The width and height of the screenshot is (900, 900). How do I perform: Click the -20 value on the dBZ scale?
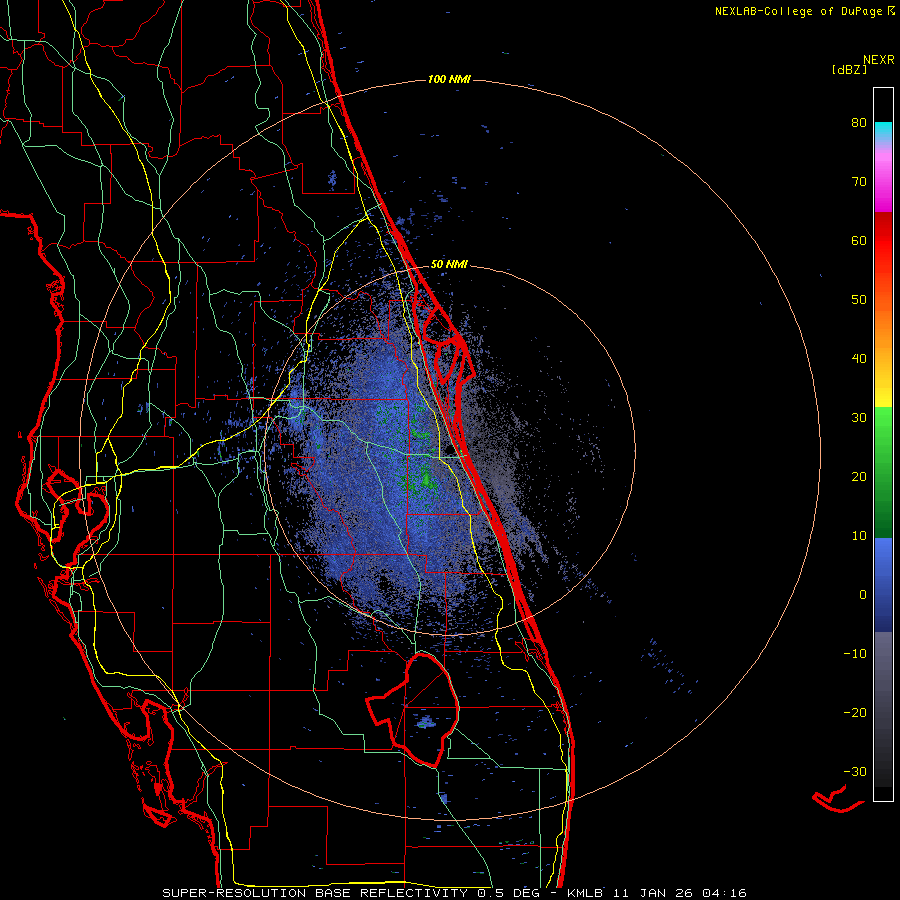click(x=855, y=713)
